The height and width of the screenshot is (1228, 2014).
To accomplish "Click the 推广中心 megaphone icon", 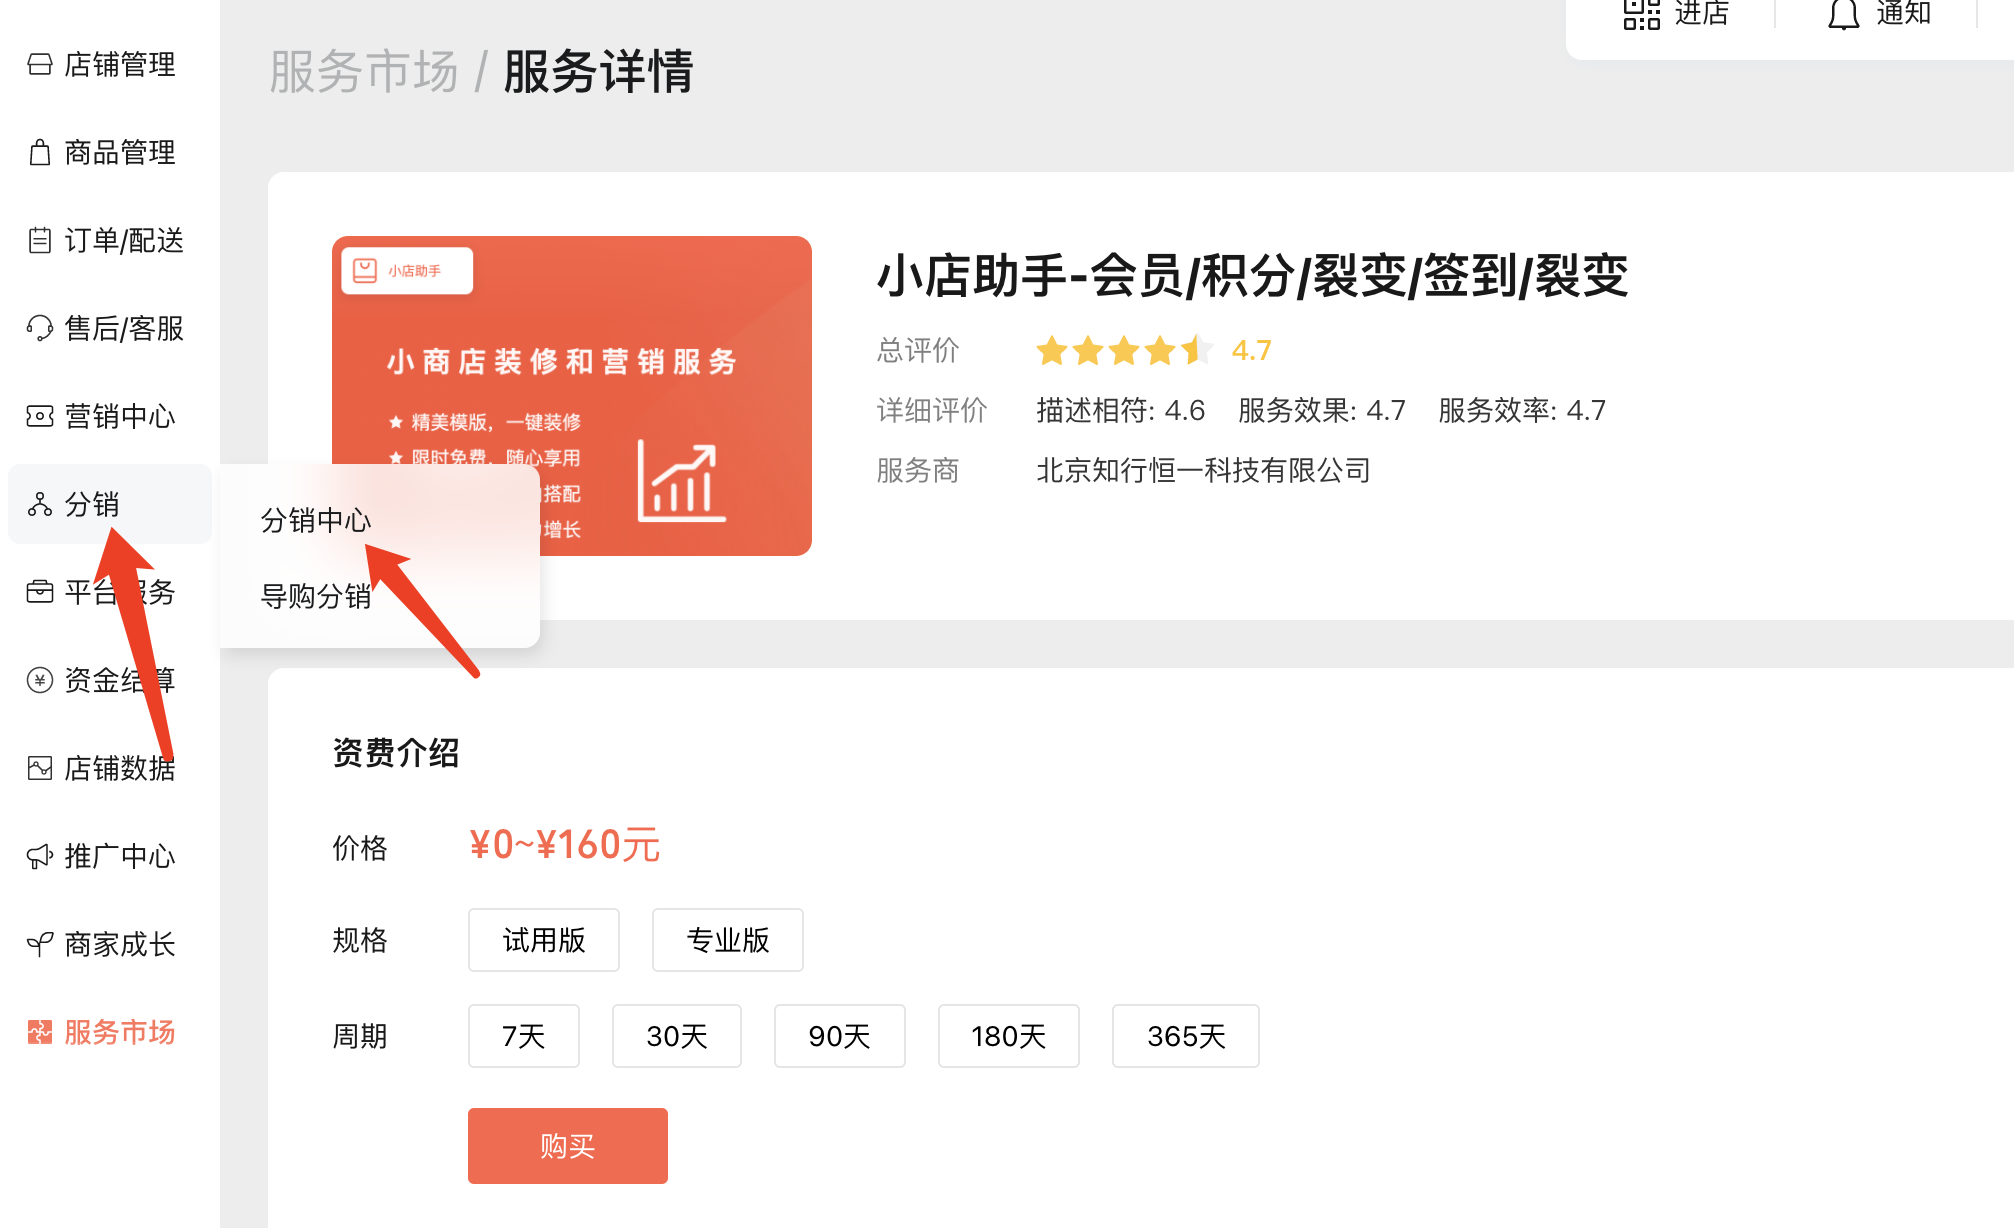I will [40, 856].
